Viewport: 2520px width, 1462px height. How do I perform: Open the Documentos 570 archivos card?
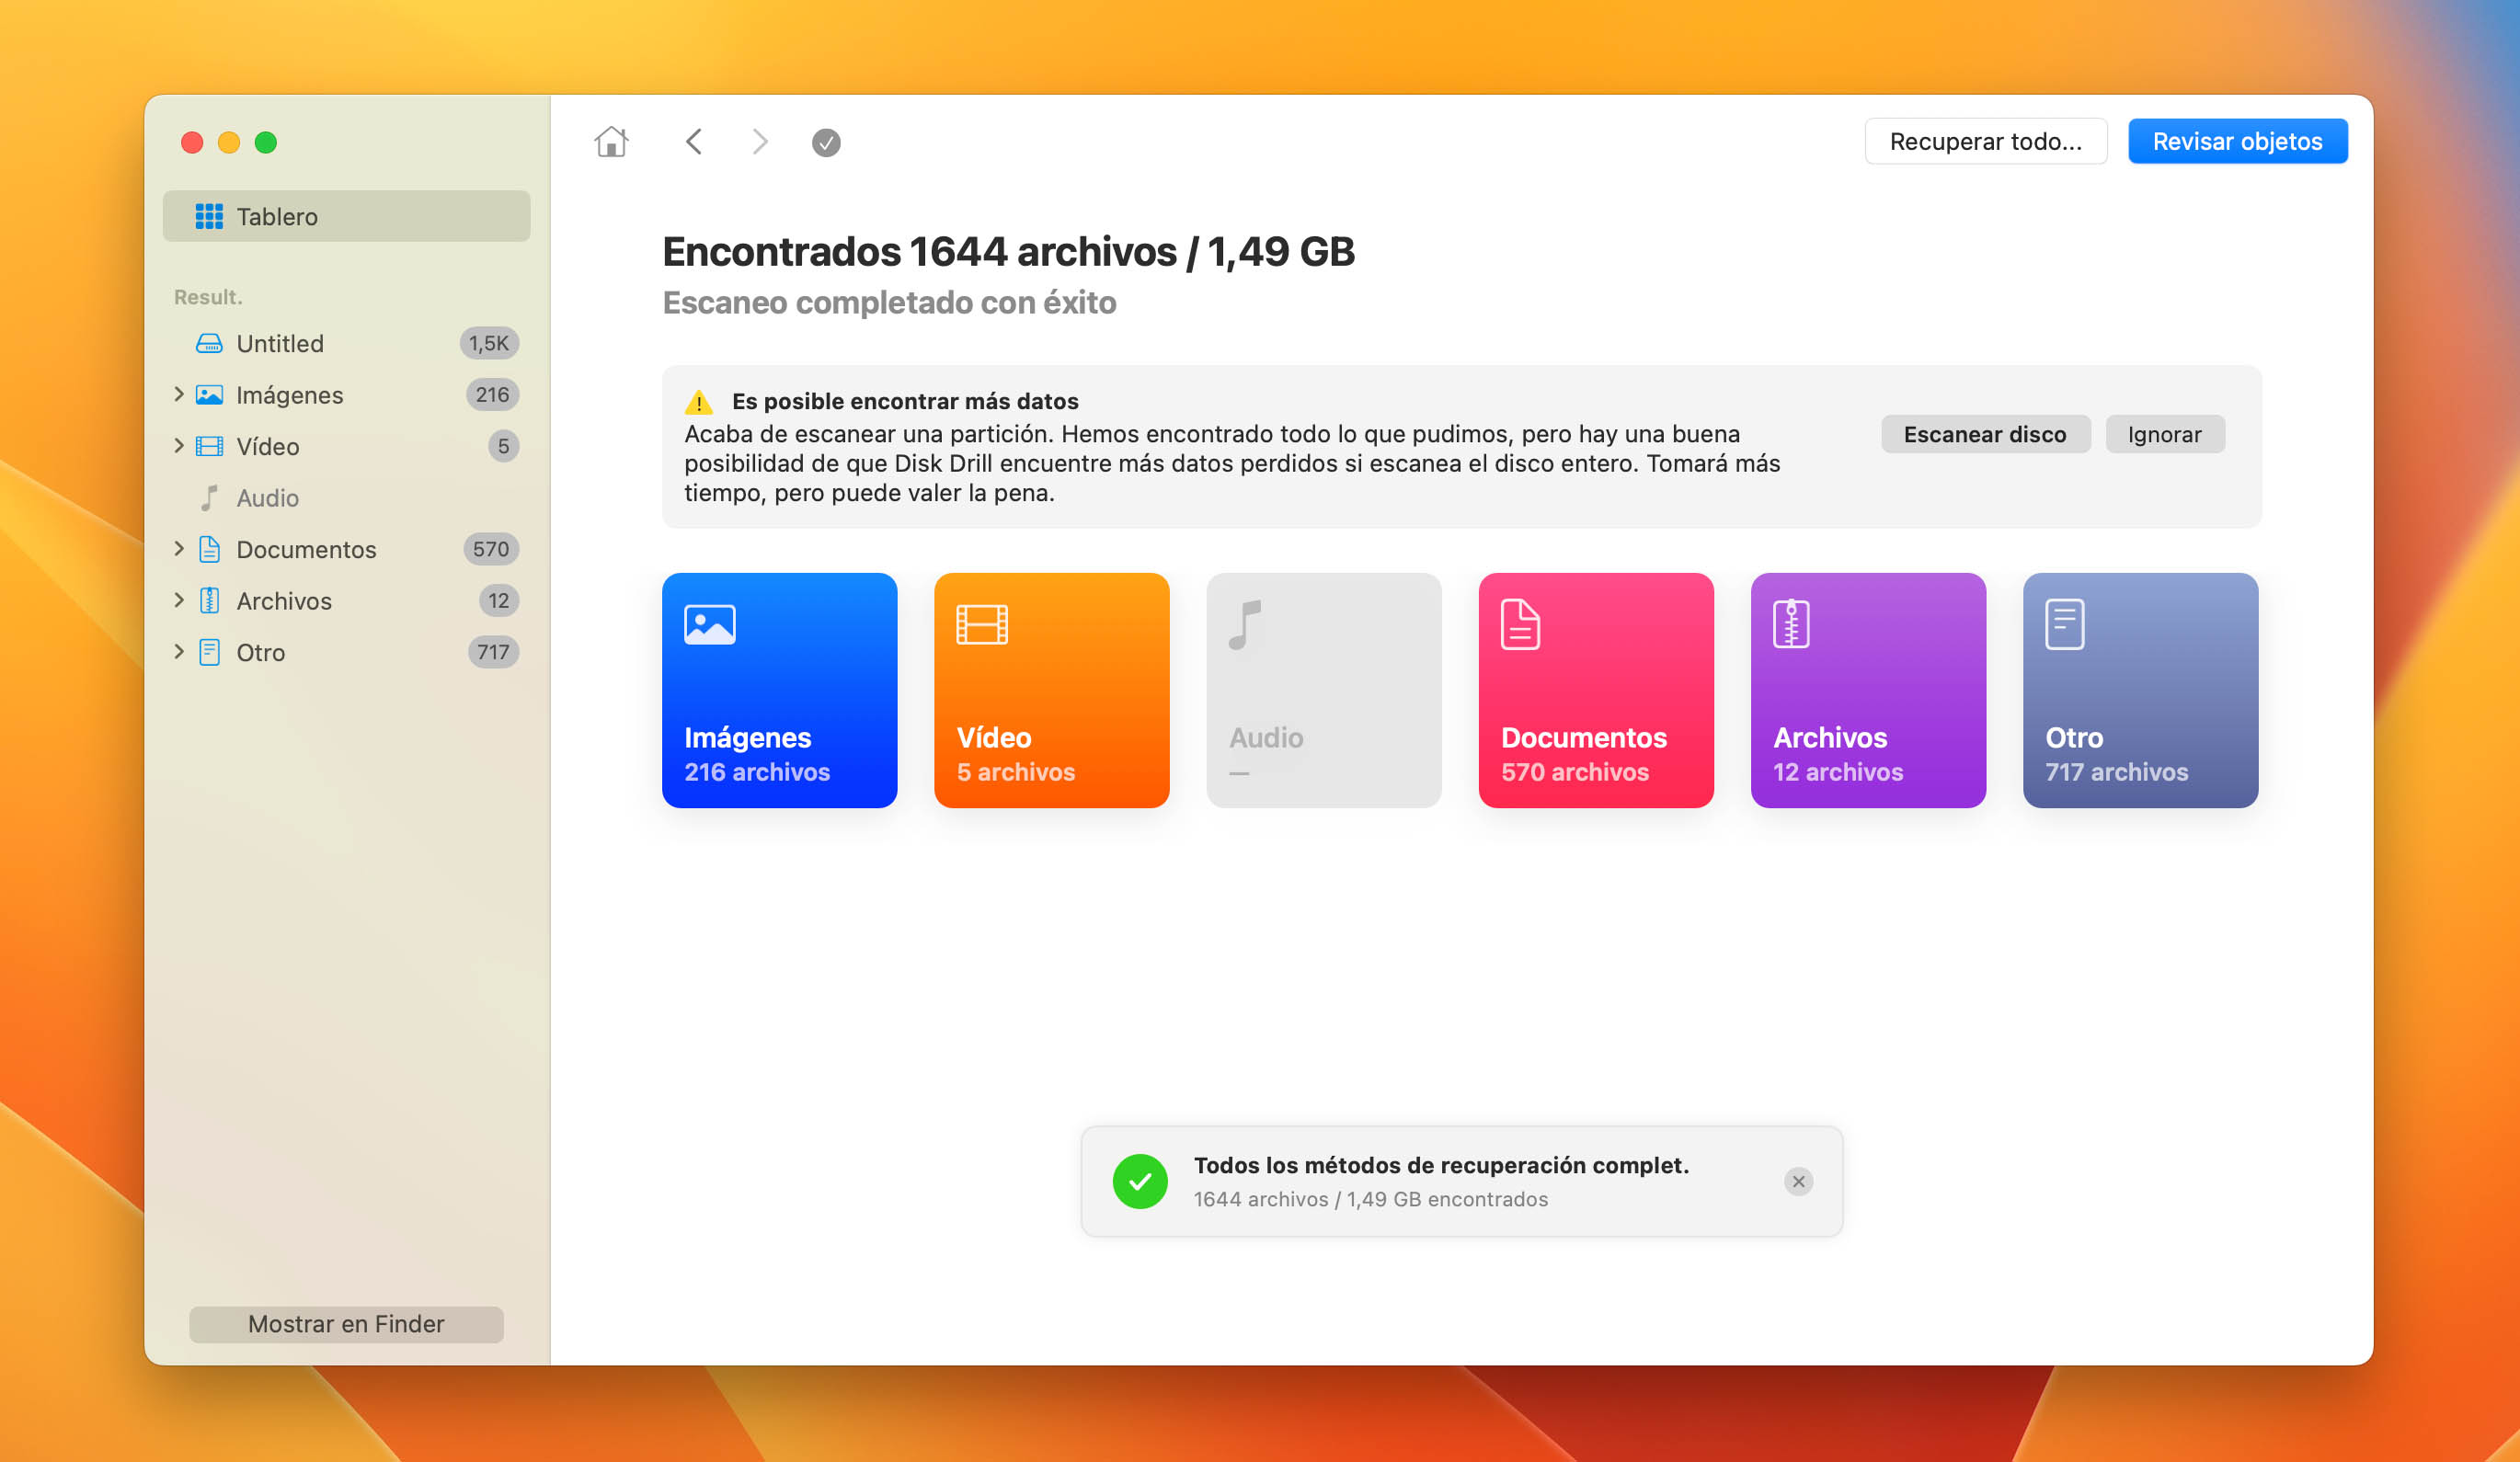tap(1596, 690)
